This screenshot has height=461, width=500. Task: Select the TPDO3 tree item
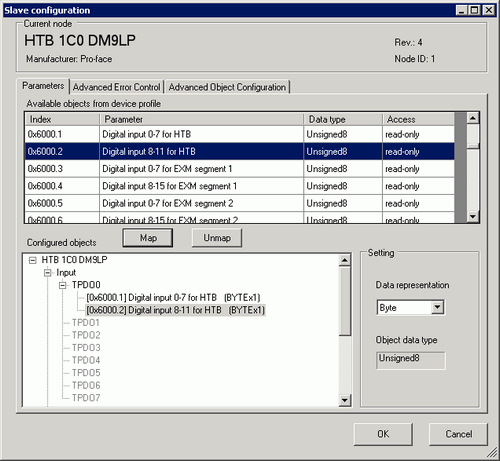click(x=86, y=348)
